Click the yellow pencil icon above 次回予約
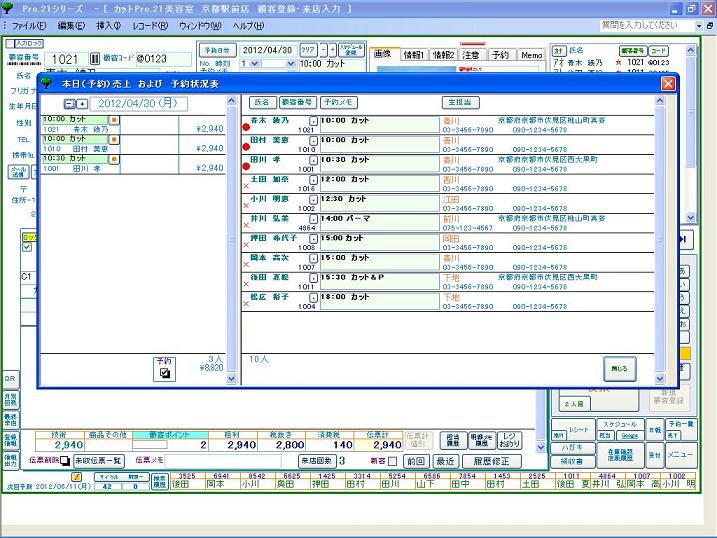The image size is (717, 538). (76, 477)
